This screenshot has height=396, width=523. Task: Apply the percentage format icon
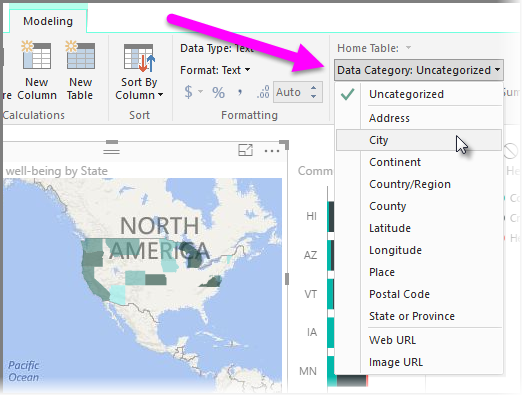218,92
